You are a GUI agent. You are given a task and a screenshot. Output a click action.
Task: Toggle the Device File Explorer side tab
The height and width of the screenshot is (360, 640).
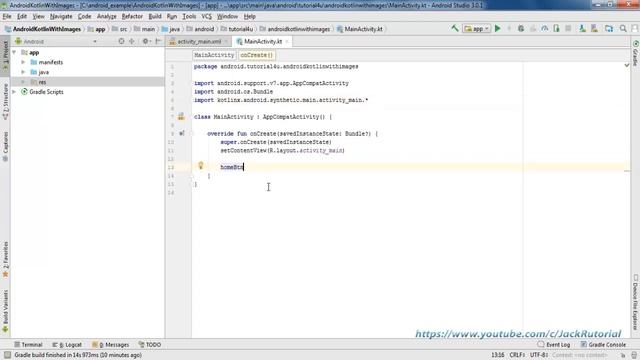(x=636, y=302)
